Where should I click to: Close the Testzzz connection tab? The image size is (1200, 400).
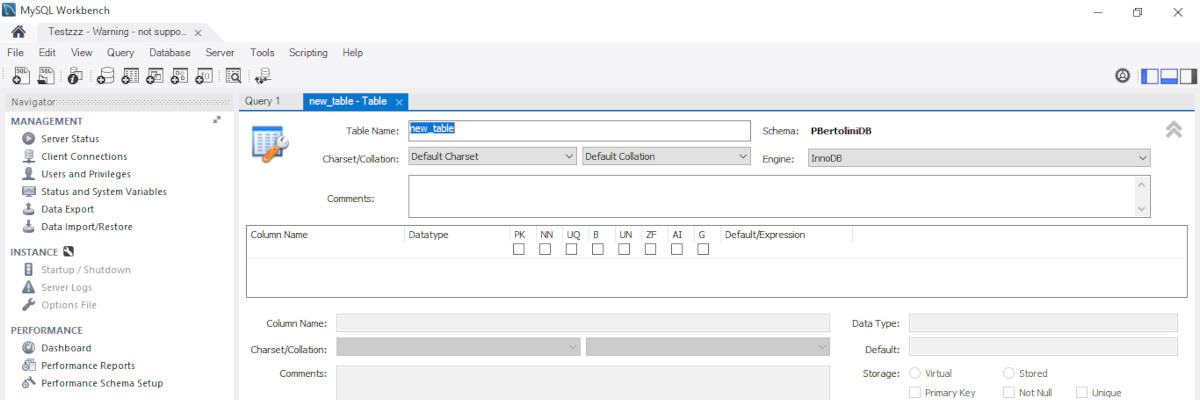pyautogui.click(x=198, y=32)
